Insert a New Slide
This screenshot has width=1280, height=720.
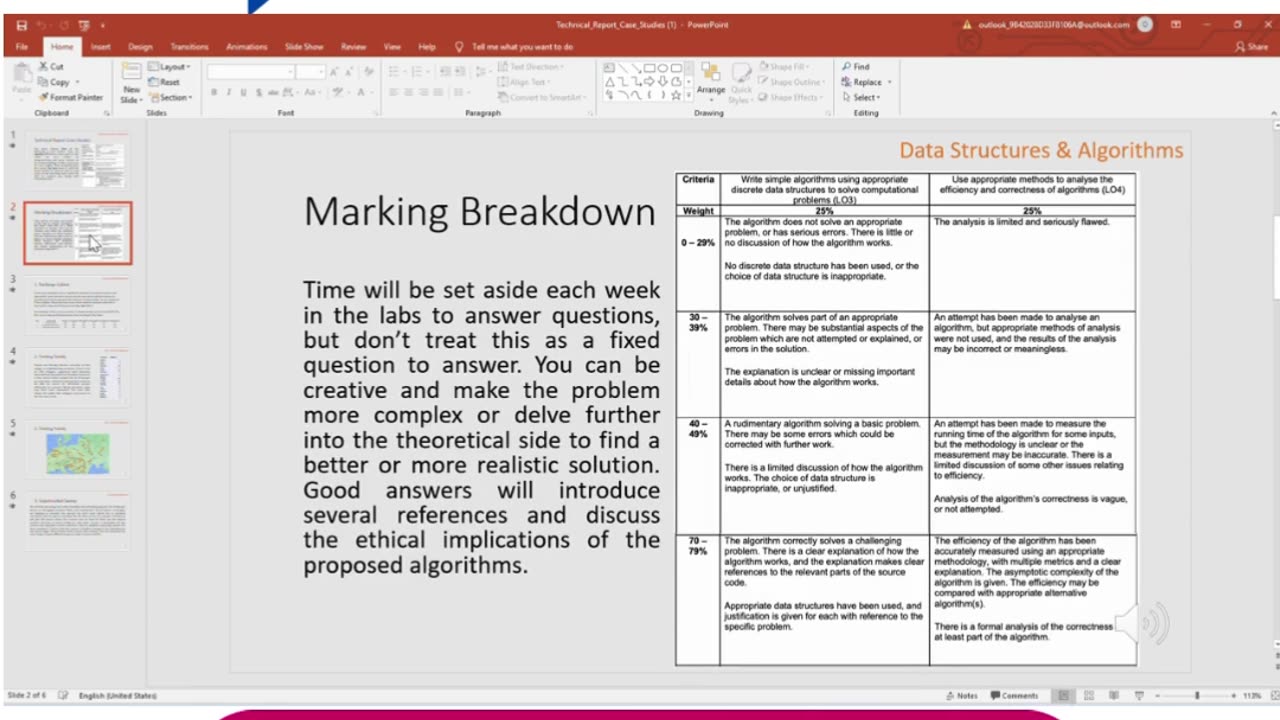click(x=131, y=82)
